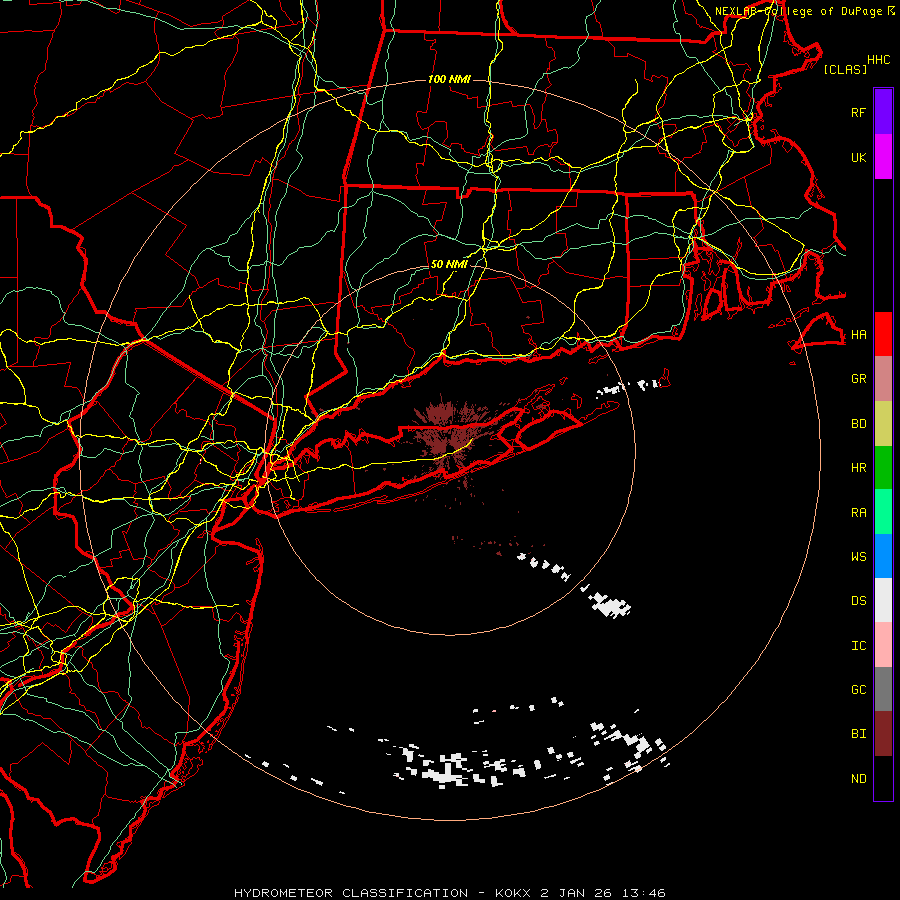The height and width of the screenshot is (900, 900).
Task: Click the WS legend label
Action: tap(858, 557)
